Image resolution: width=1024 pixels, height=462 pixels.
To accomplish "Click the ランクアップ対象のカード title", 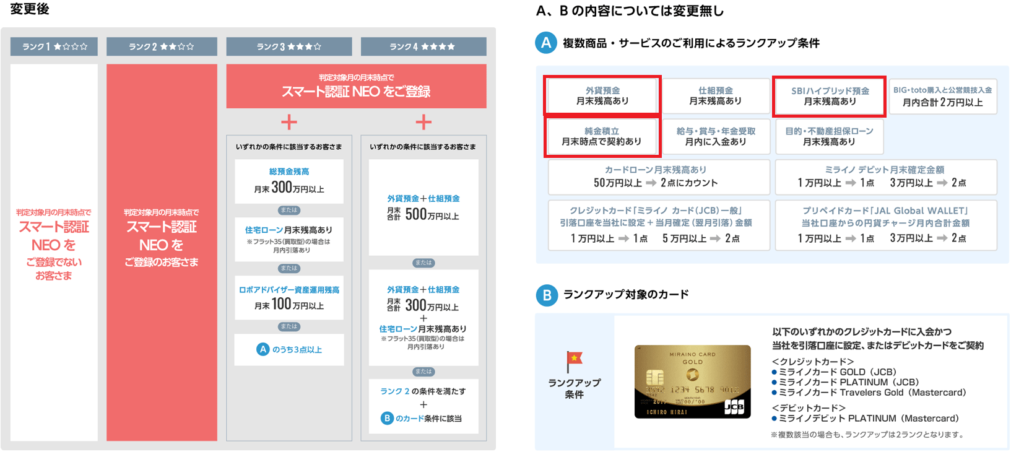I will pyautogui.click(x=626, y=295).
